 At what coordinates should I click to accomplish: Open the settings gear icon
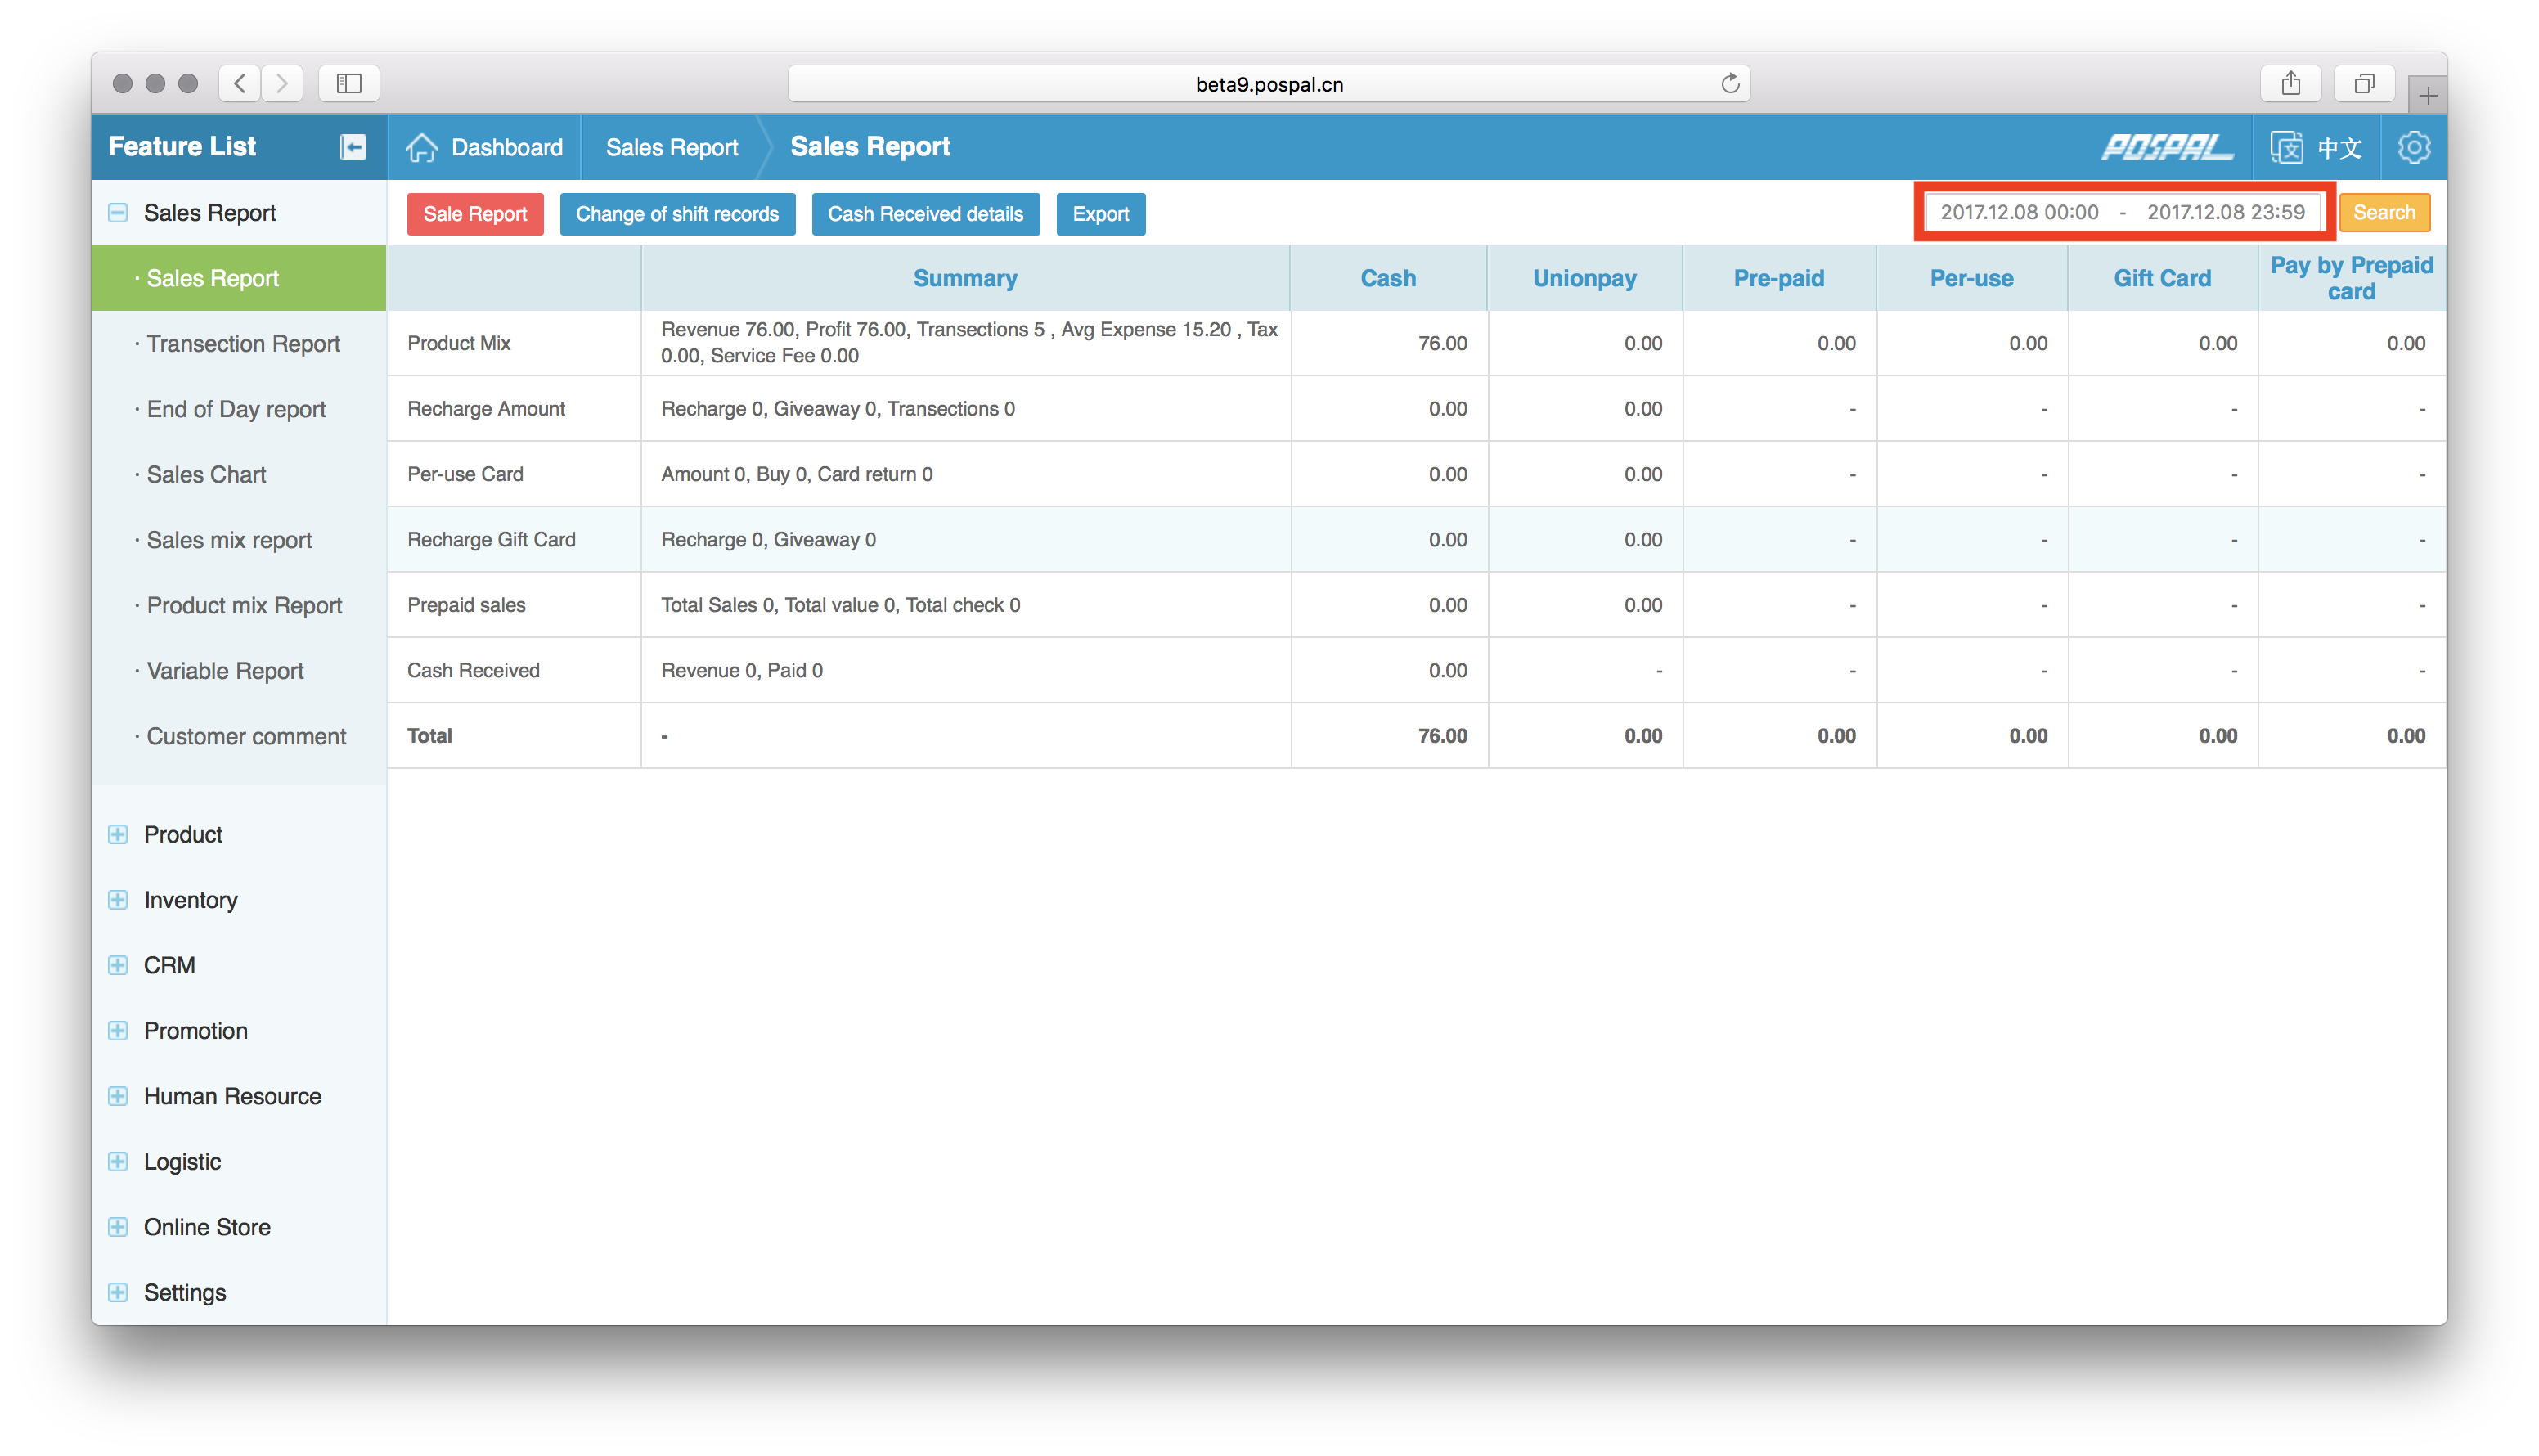tap(2413, 147)
